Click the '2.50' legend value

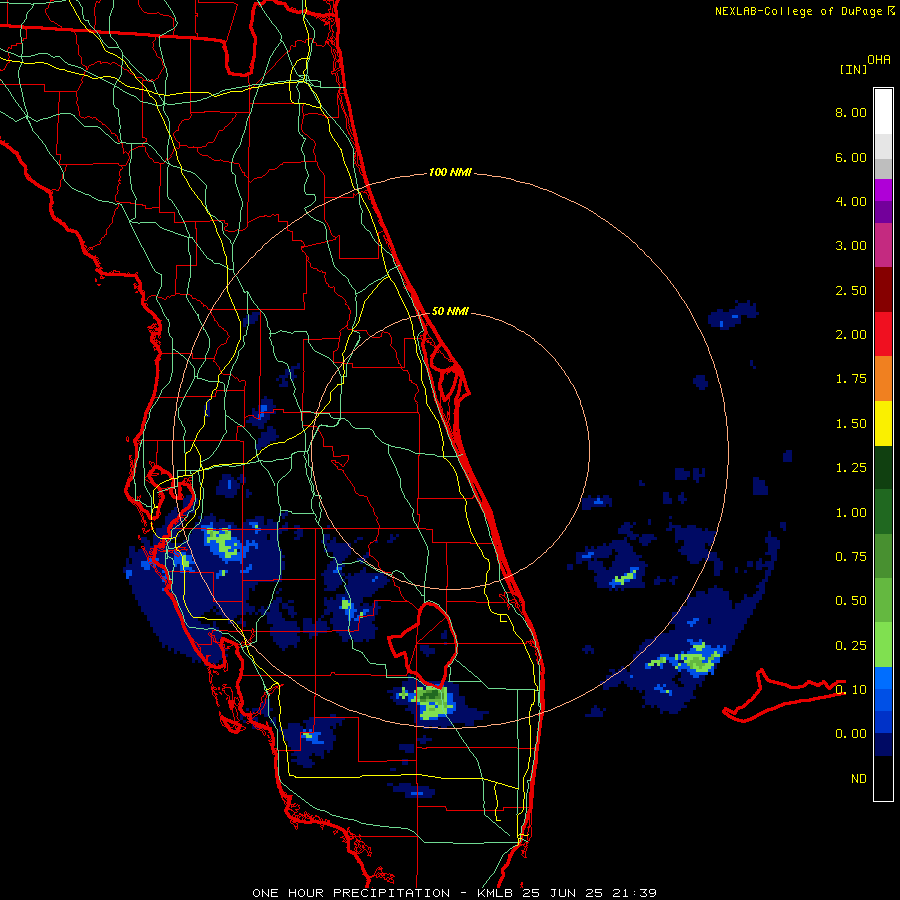850,290
